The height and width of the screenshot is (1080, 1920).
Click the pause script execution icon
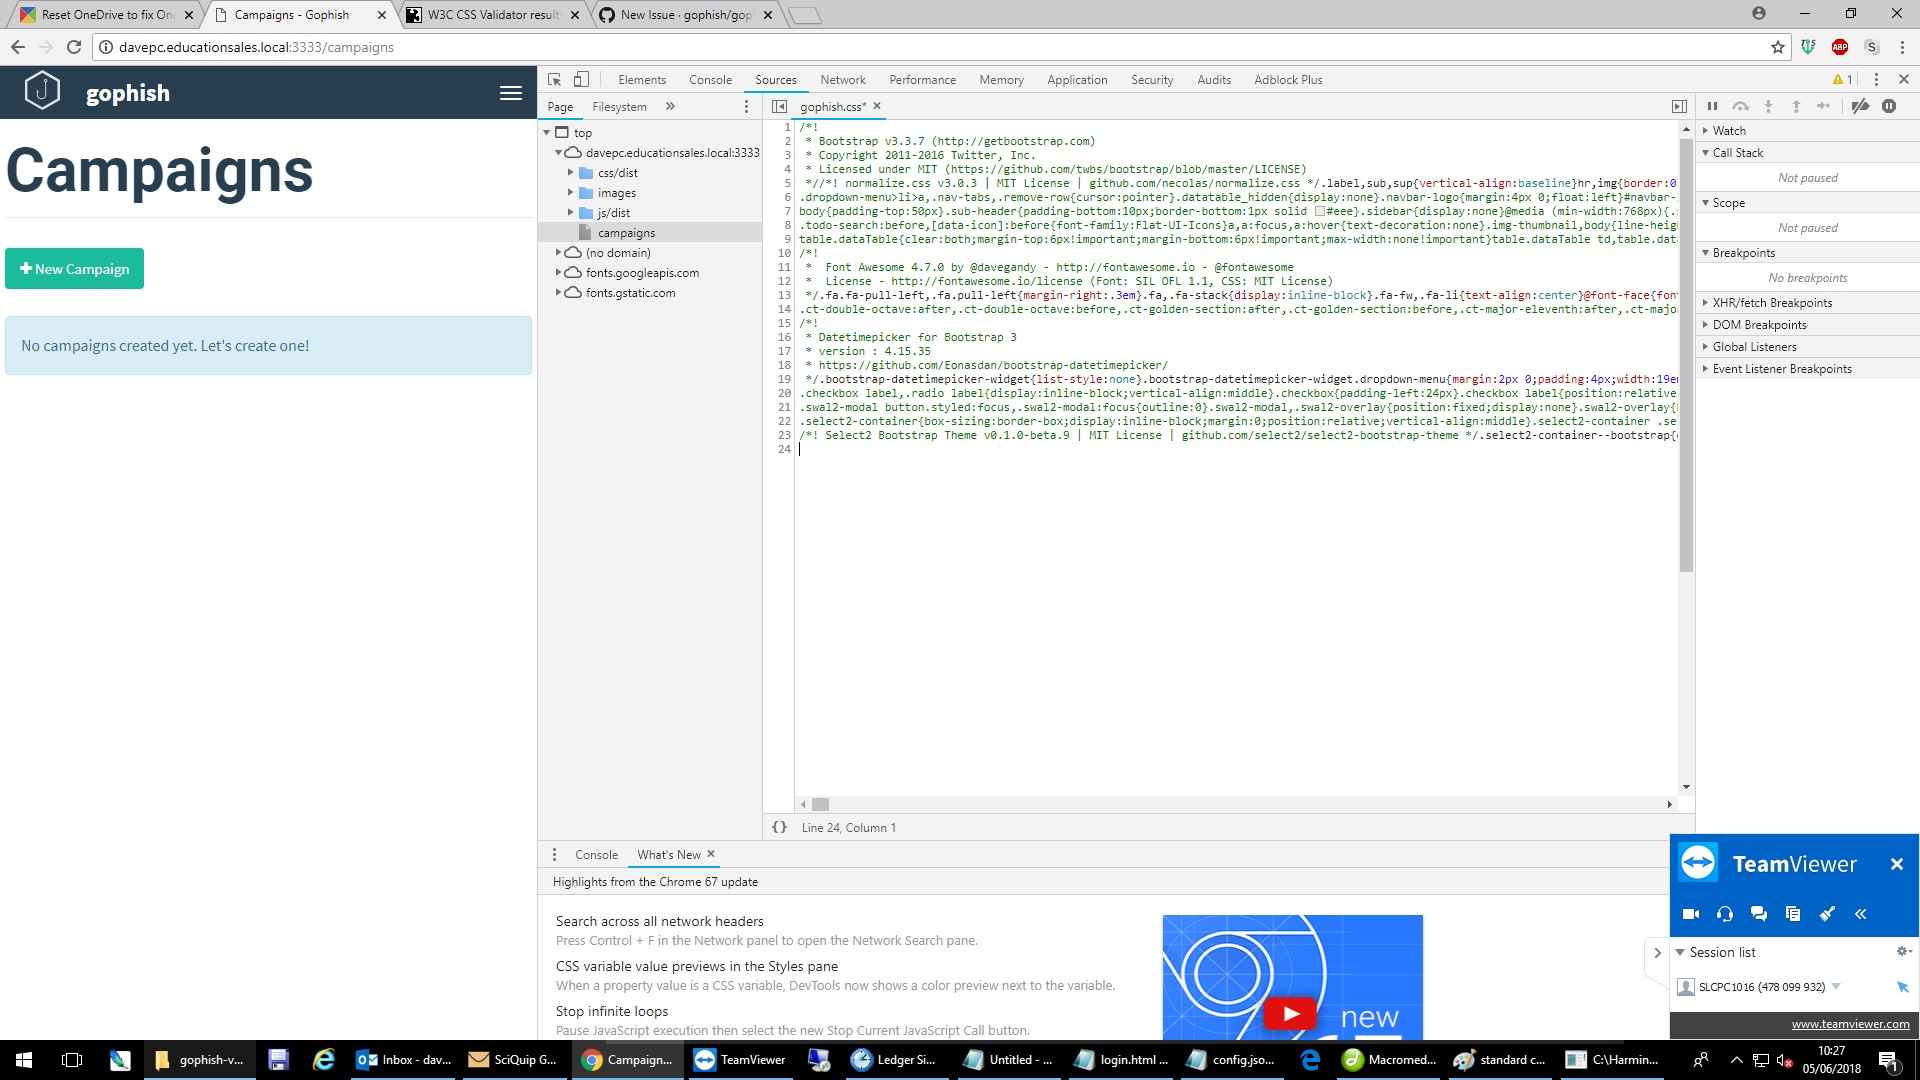1712,106
